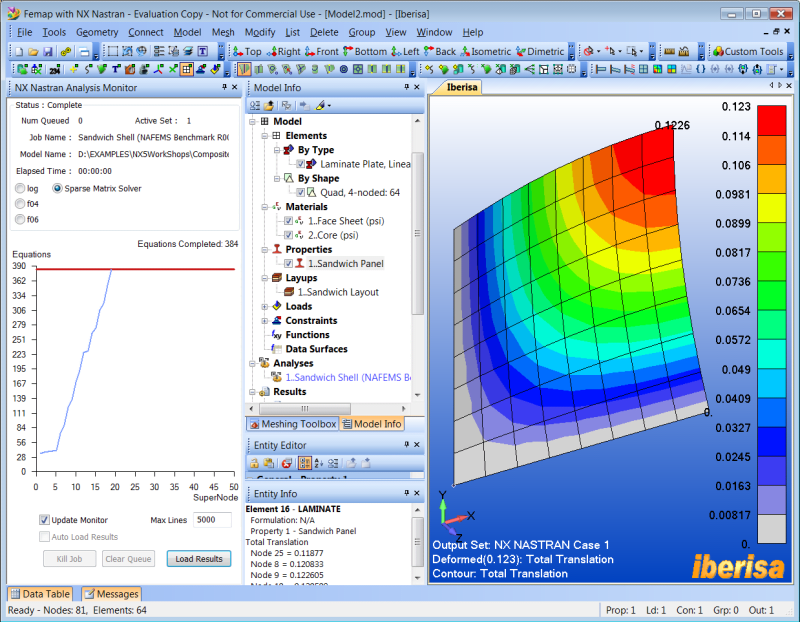This screenshot has height=622, width=800.
Task: Switch to the Front view
Action: 321,52
